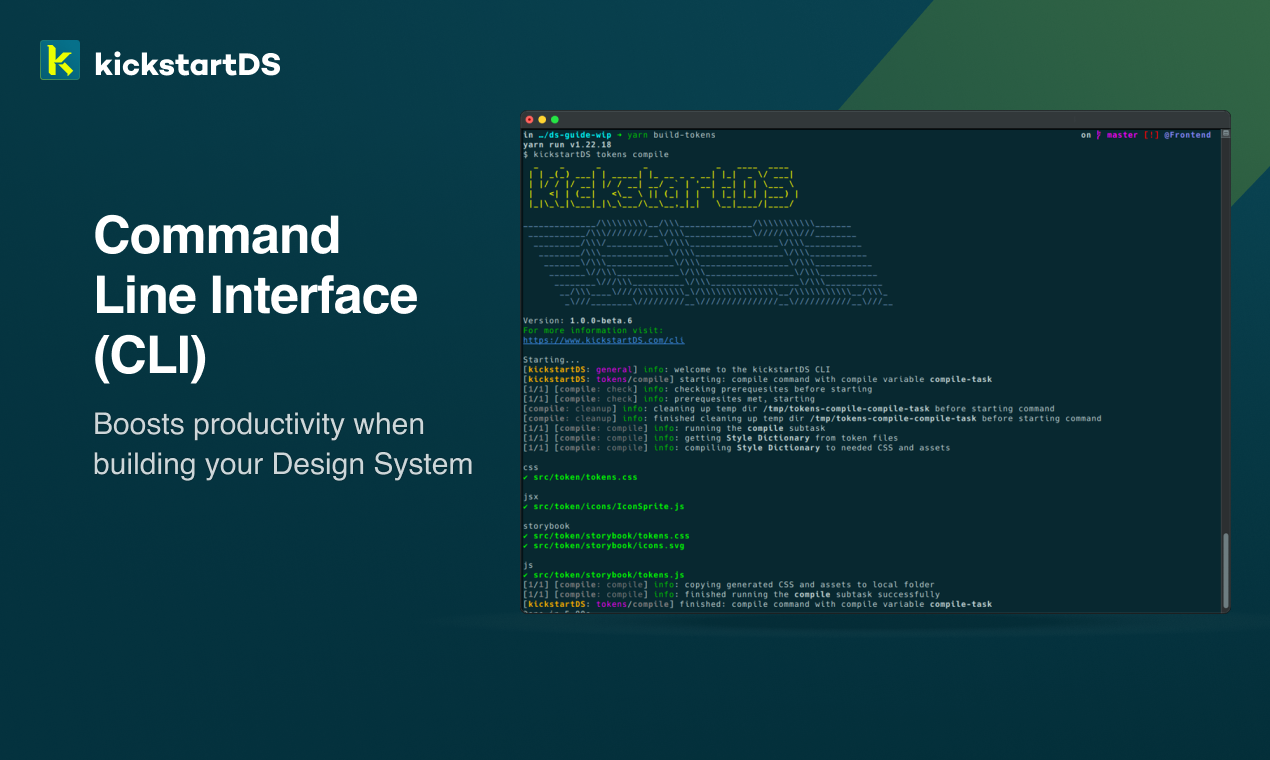This screenshot has height=760, width=1270.
Task: Click the "Starting..." line in terminal
Action: (551, 360)
